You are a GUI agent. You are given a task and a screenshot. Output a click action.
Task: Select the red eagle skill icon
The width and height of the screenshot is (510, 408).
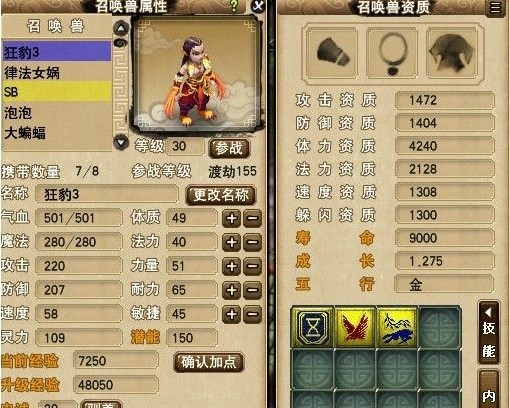coord(355,326)
